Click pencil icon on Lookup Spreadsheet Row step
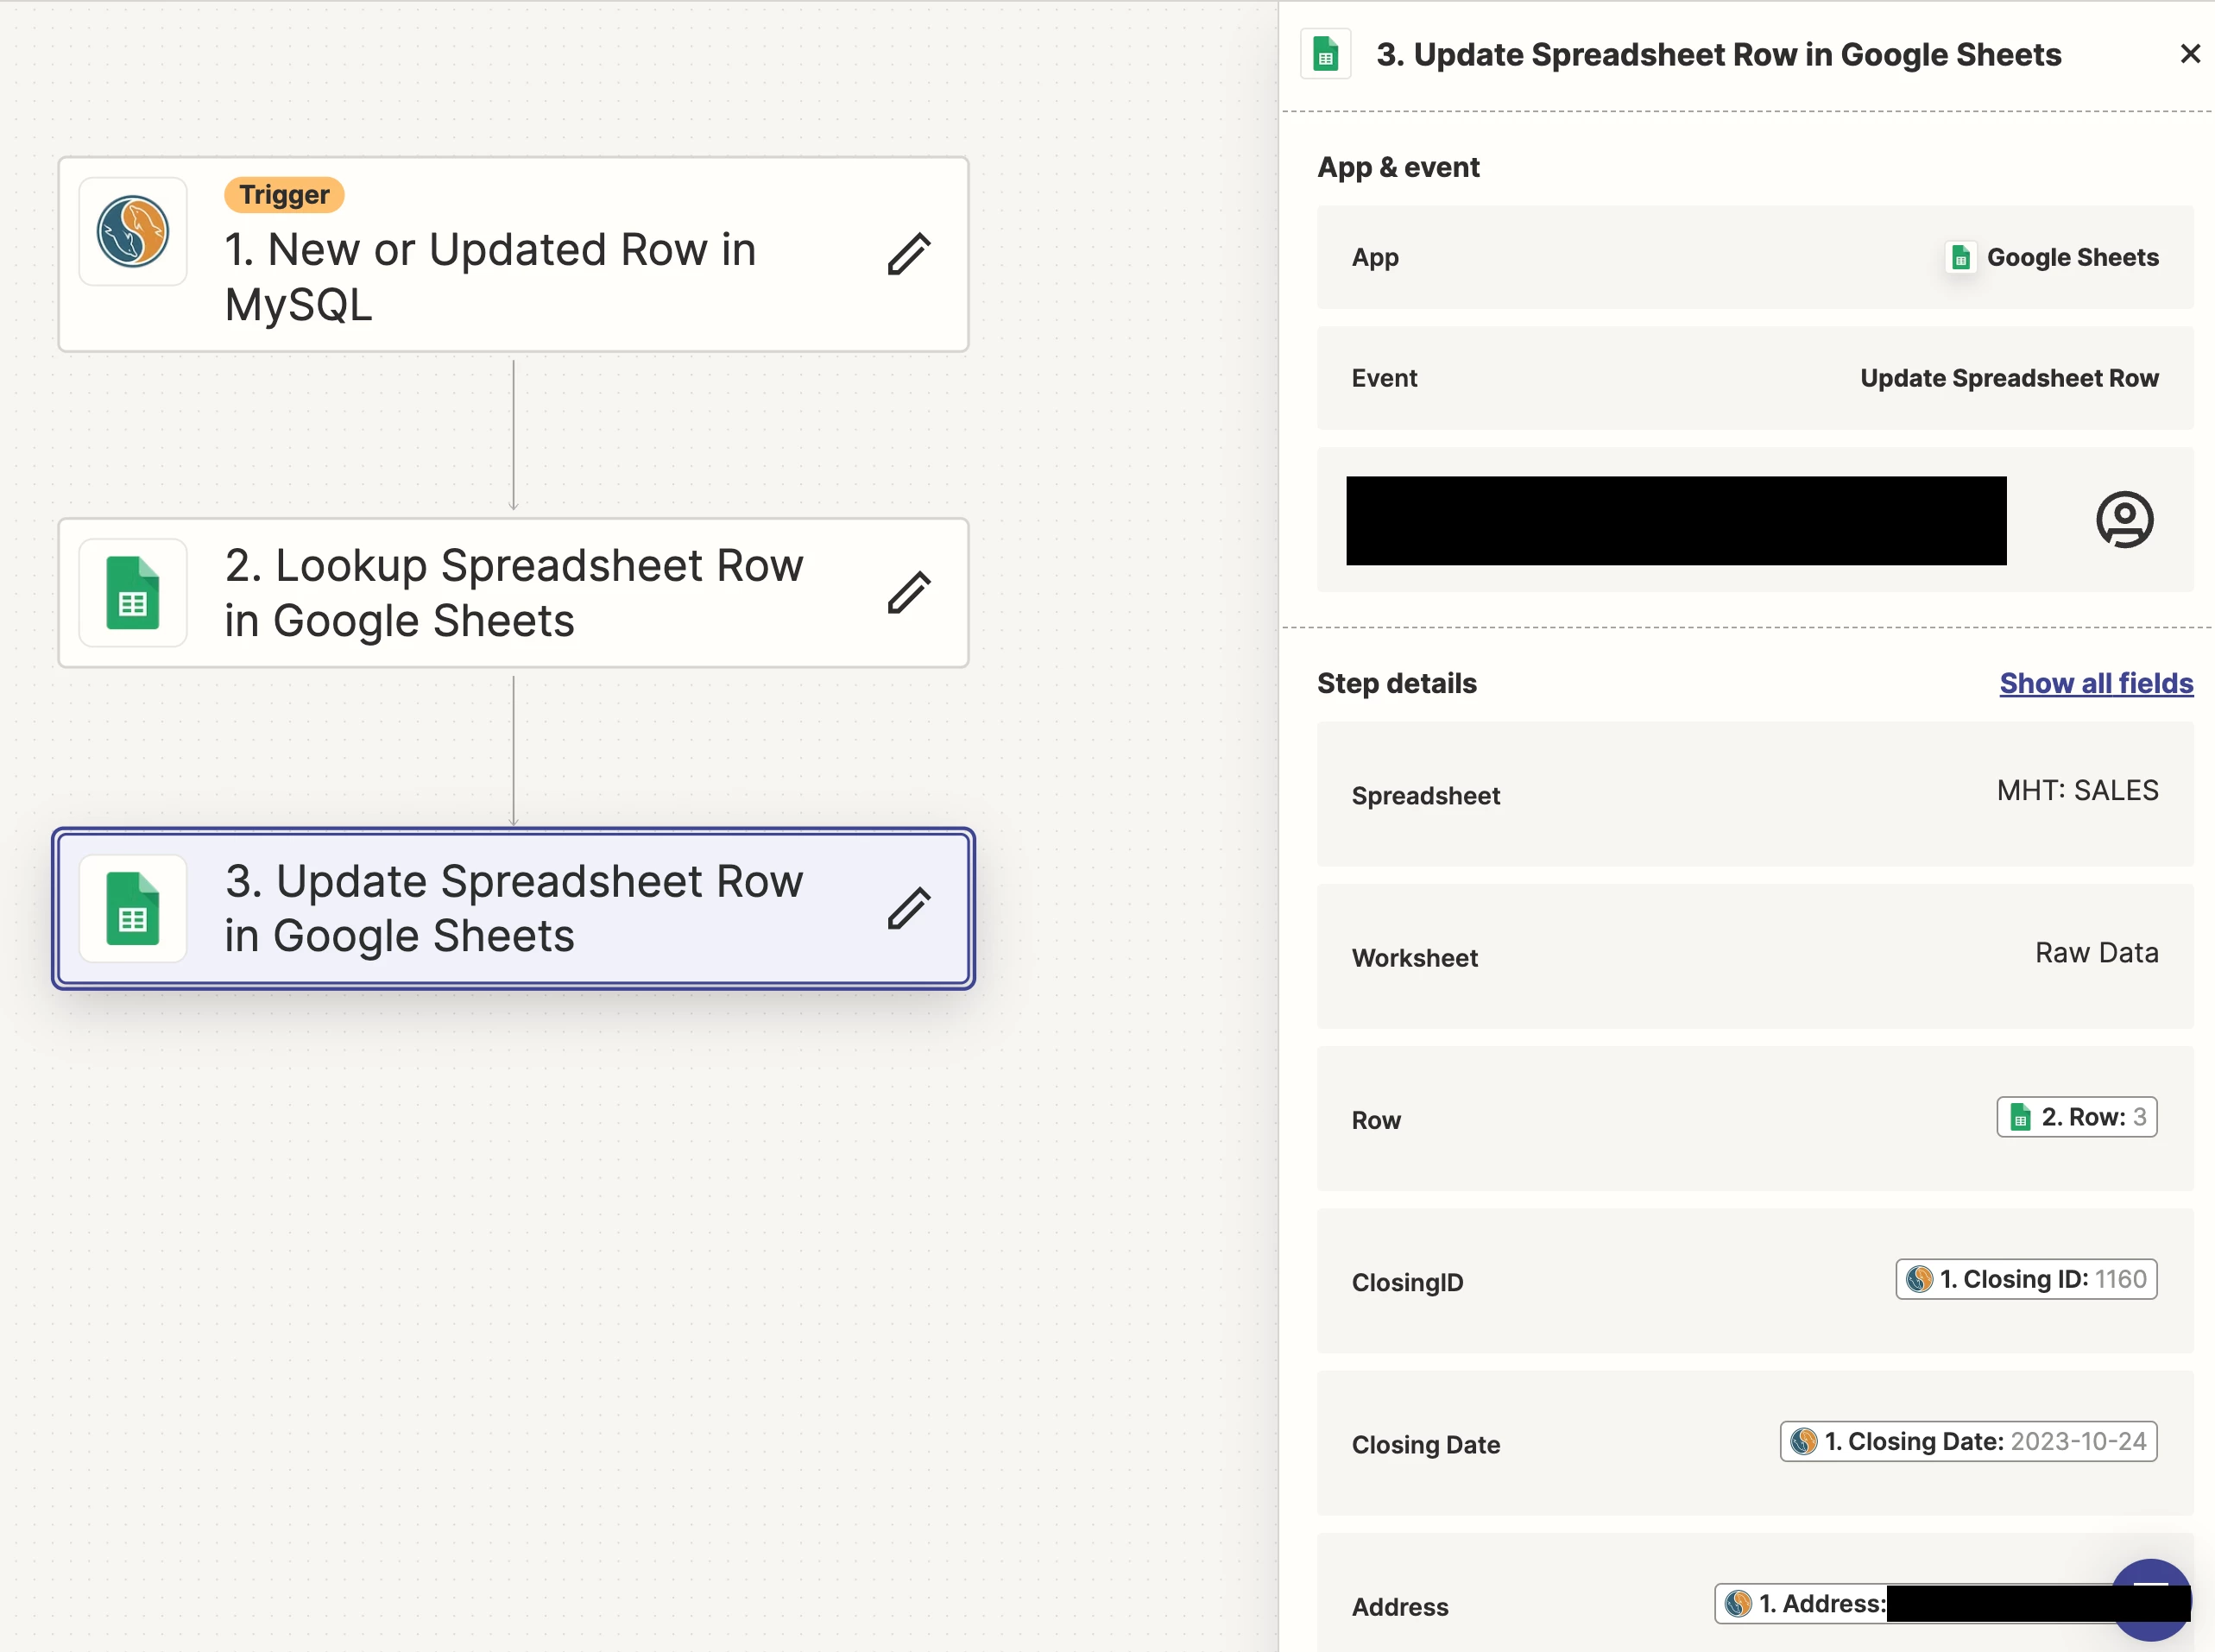Viewport: 2215px width, 1652px height. [x=908, y=593]
